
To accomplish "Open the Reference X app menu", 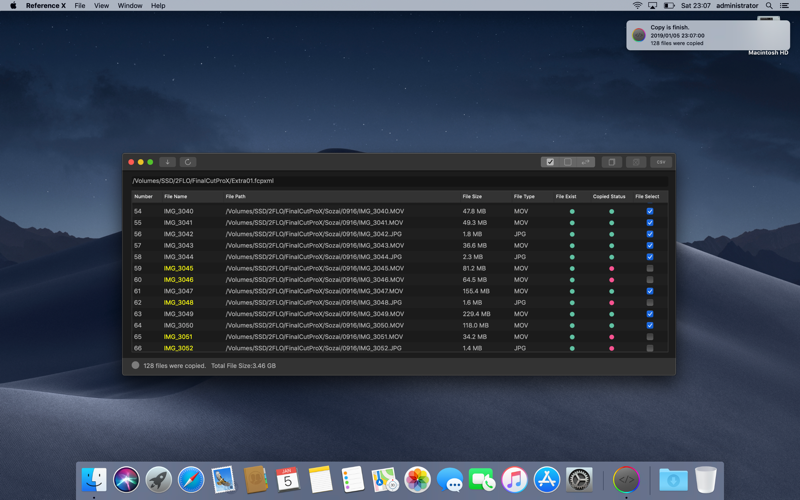I will 46,6.
